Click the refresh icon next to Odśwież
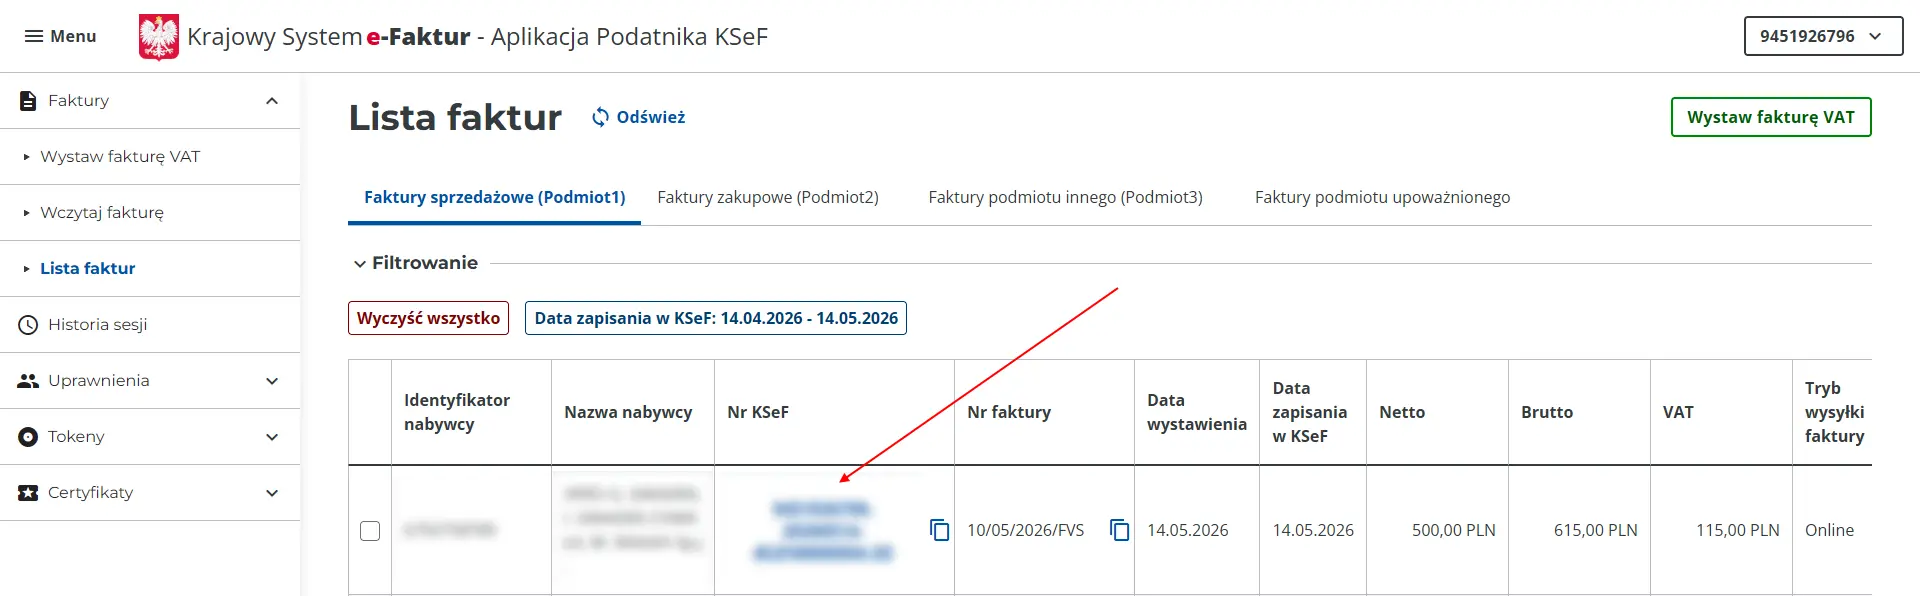The height and width of the screenshot is (596, 1920). [x=600, y=117]
